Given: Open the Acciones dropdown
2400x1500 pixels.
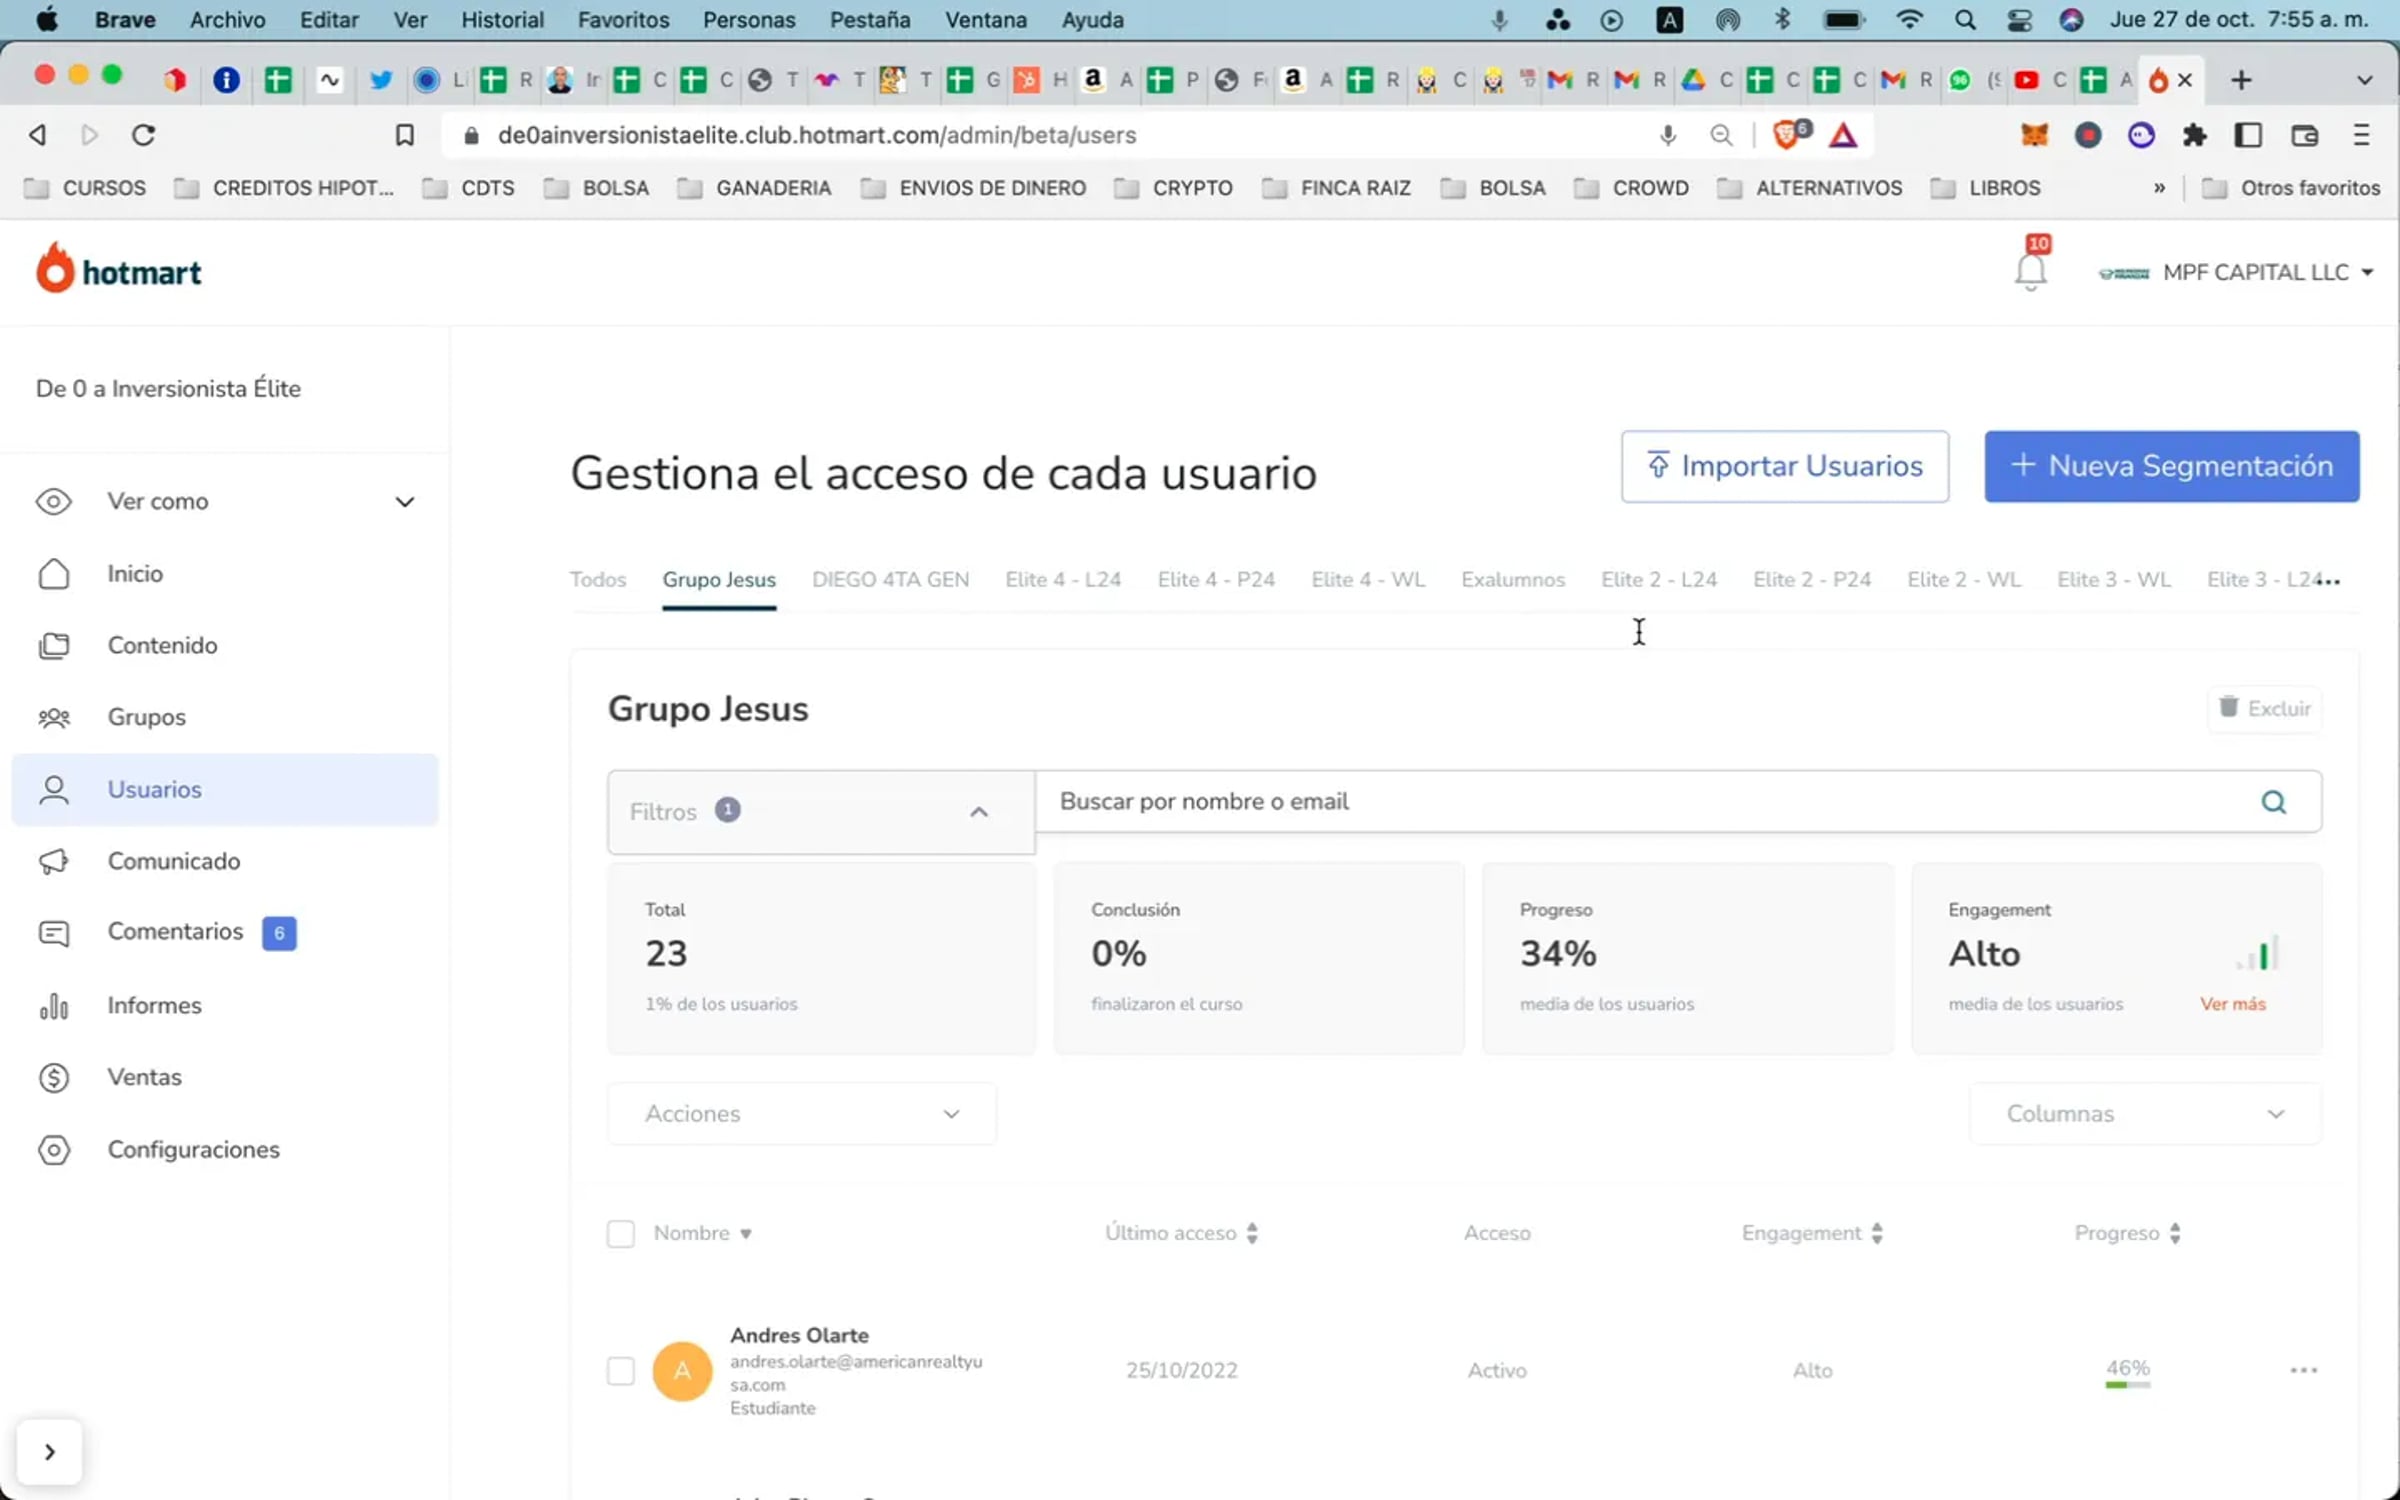Looking at the screenshot, I should [x=801, y=1113].
